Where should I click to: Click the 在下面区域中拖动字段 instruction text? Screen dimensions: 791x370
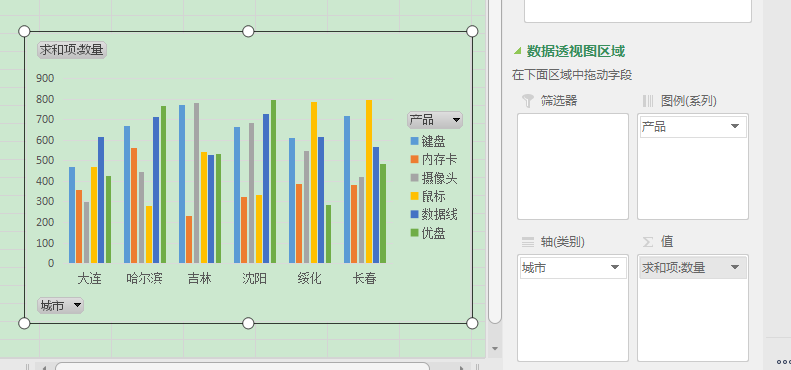(572, 76)
